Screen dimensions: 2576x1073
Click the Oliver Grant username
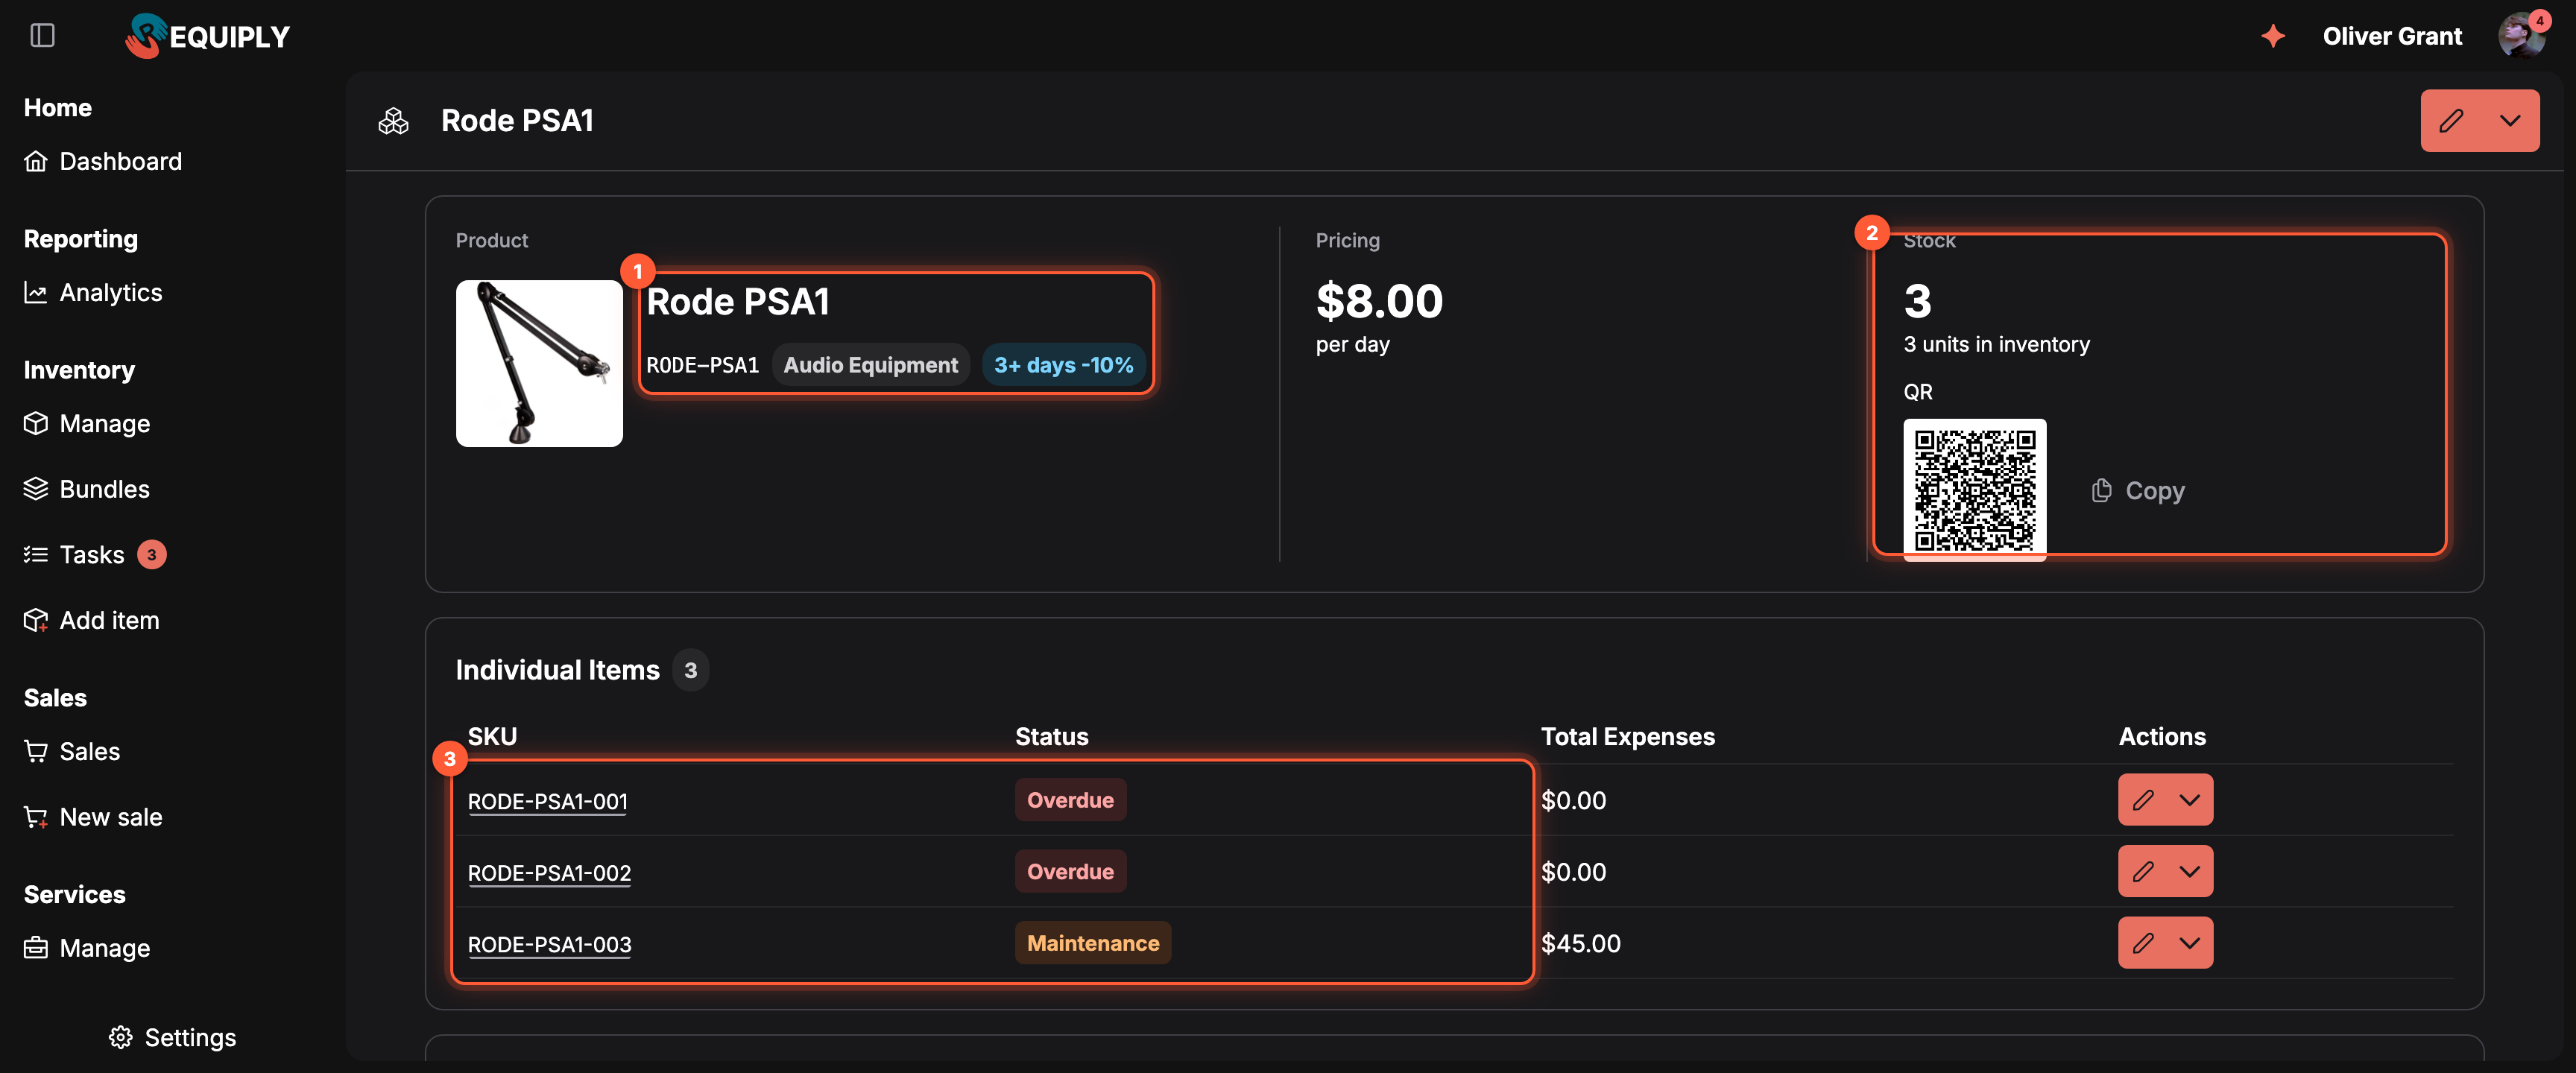pos(2392,36)
